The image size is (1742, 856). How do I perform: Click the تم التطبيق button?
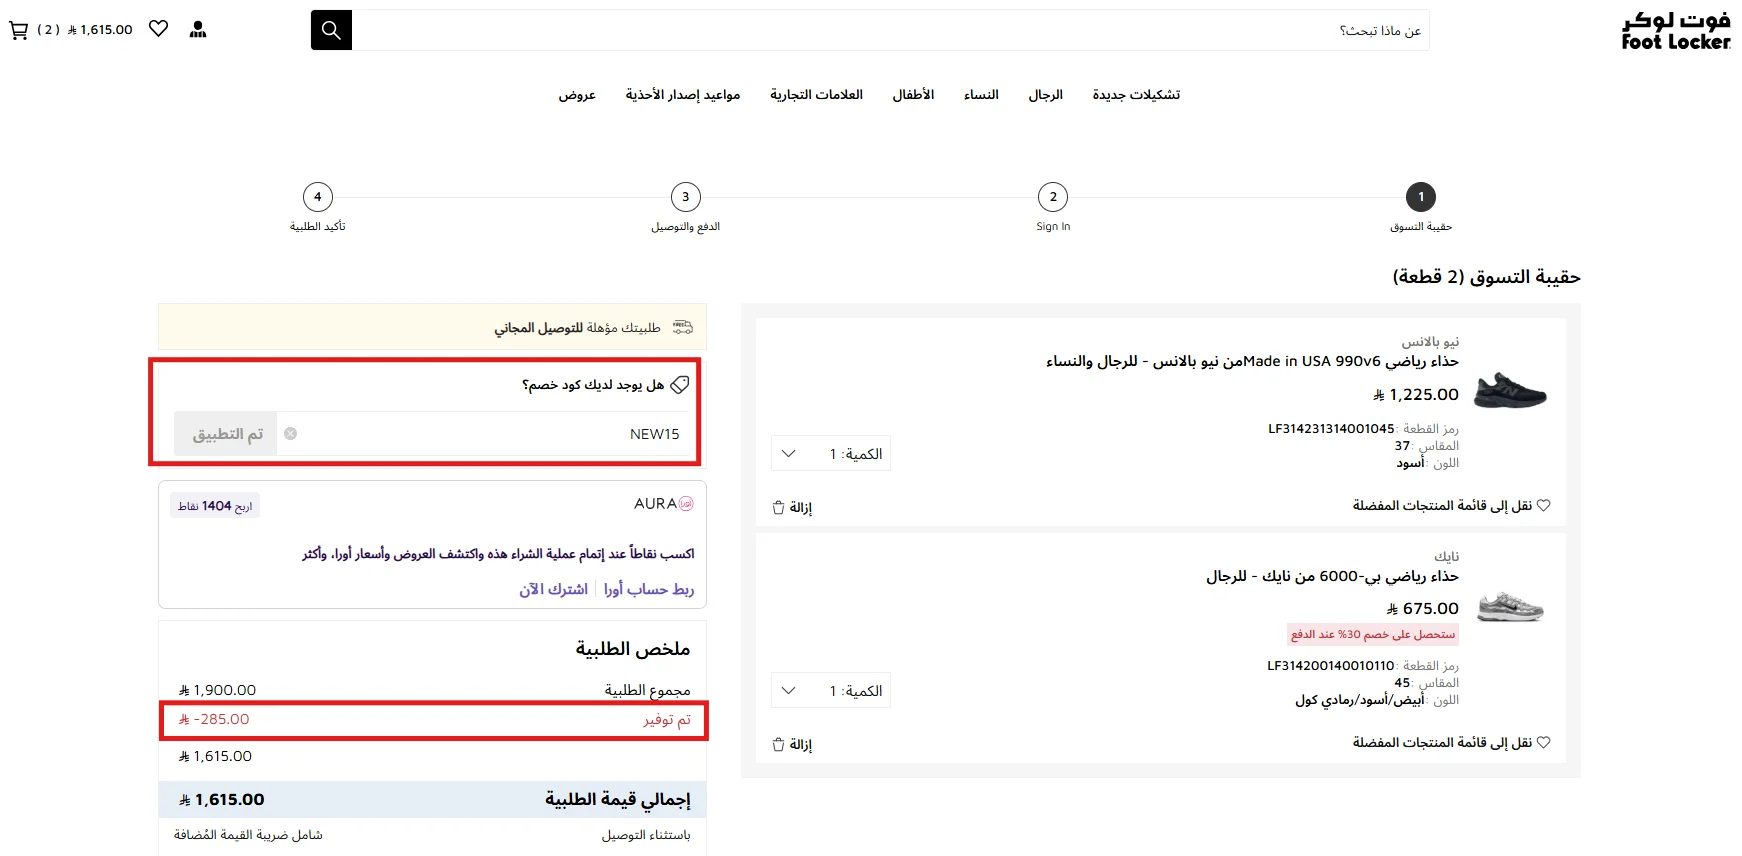226,434
